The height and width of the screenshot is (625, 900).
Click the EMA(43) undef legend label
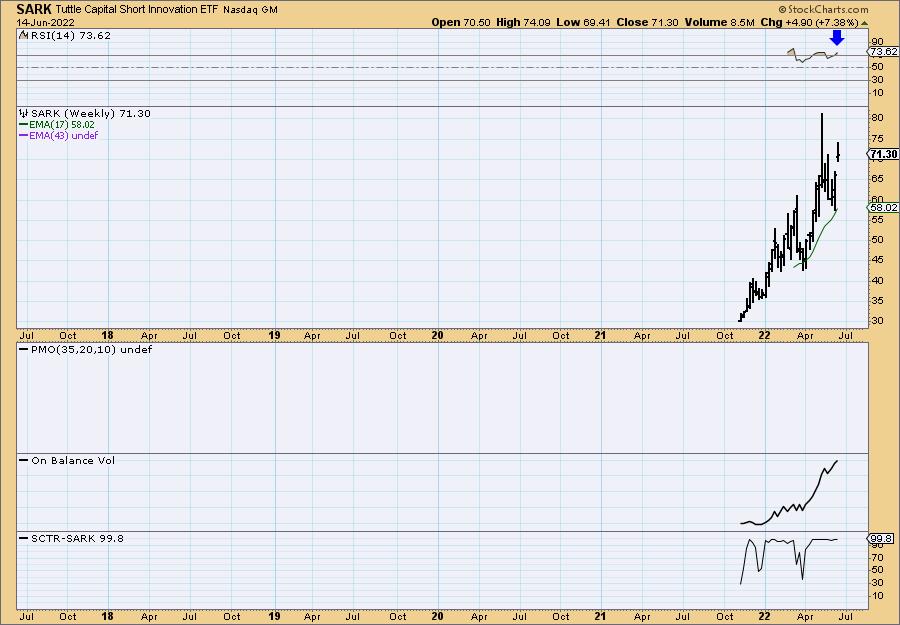click(64, 135)
